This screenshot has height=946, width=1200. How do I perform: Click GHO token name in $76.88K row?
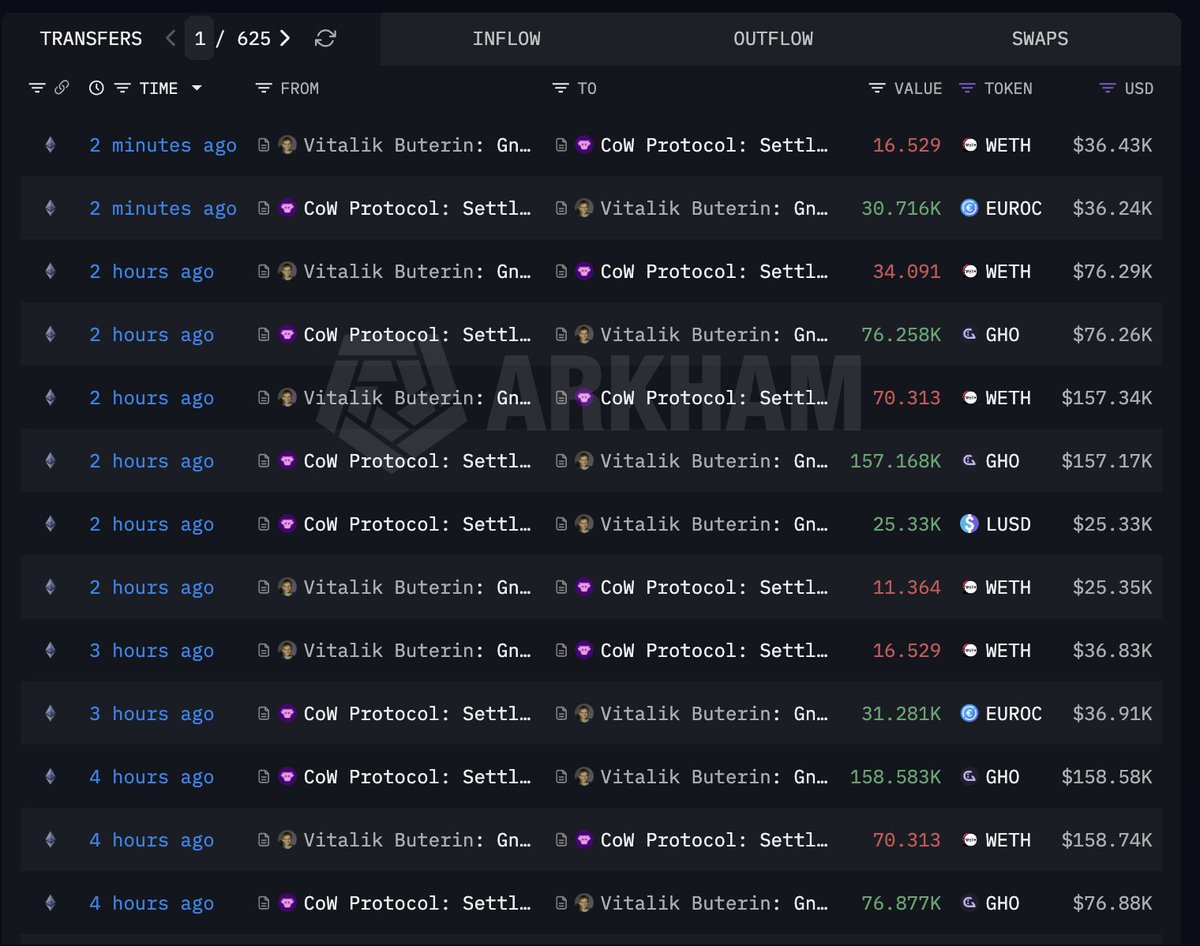click(1002, 903)
